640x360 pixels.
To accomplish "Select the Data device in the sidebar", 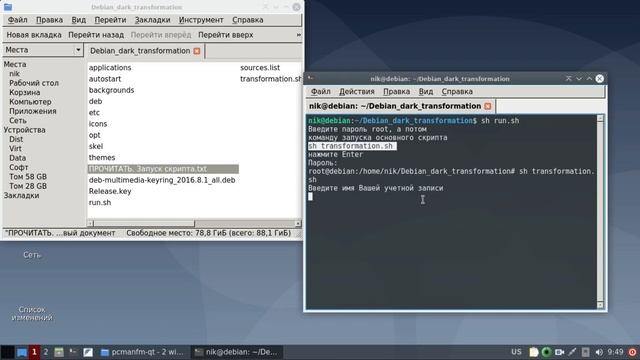I will point(18,158).
